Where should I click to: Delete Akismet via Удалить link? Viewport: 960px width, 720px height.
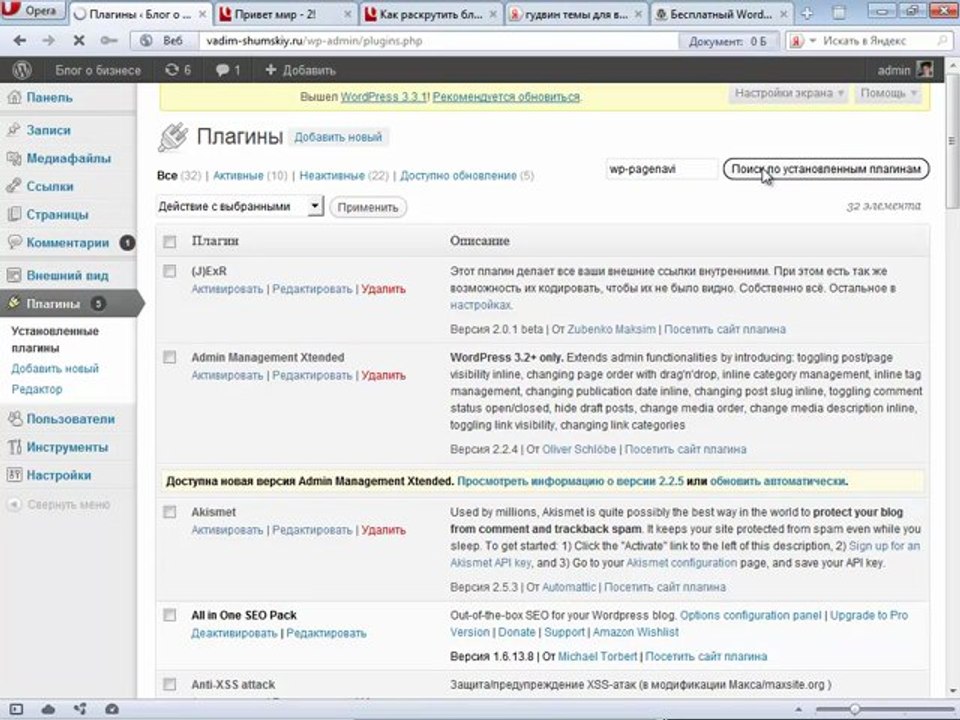pyautogui.click(x=383, y=530)
